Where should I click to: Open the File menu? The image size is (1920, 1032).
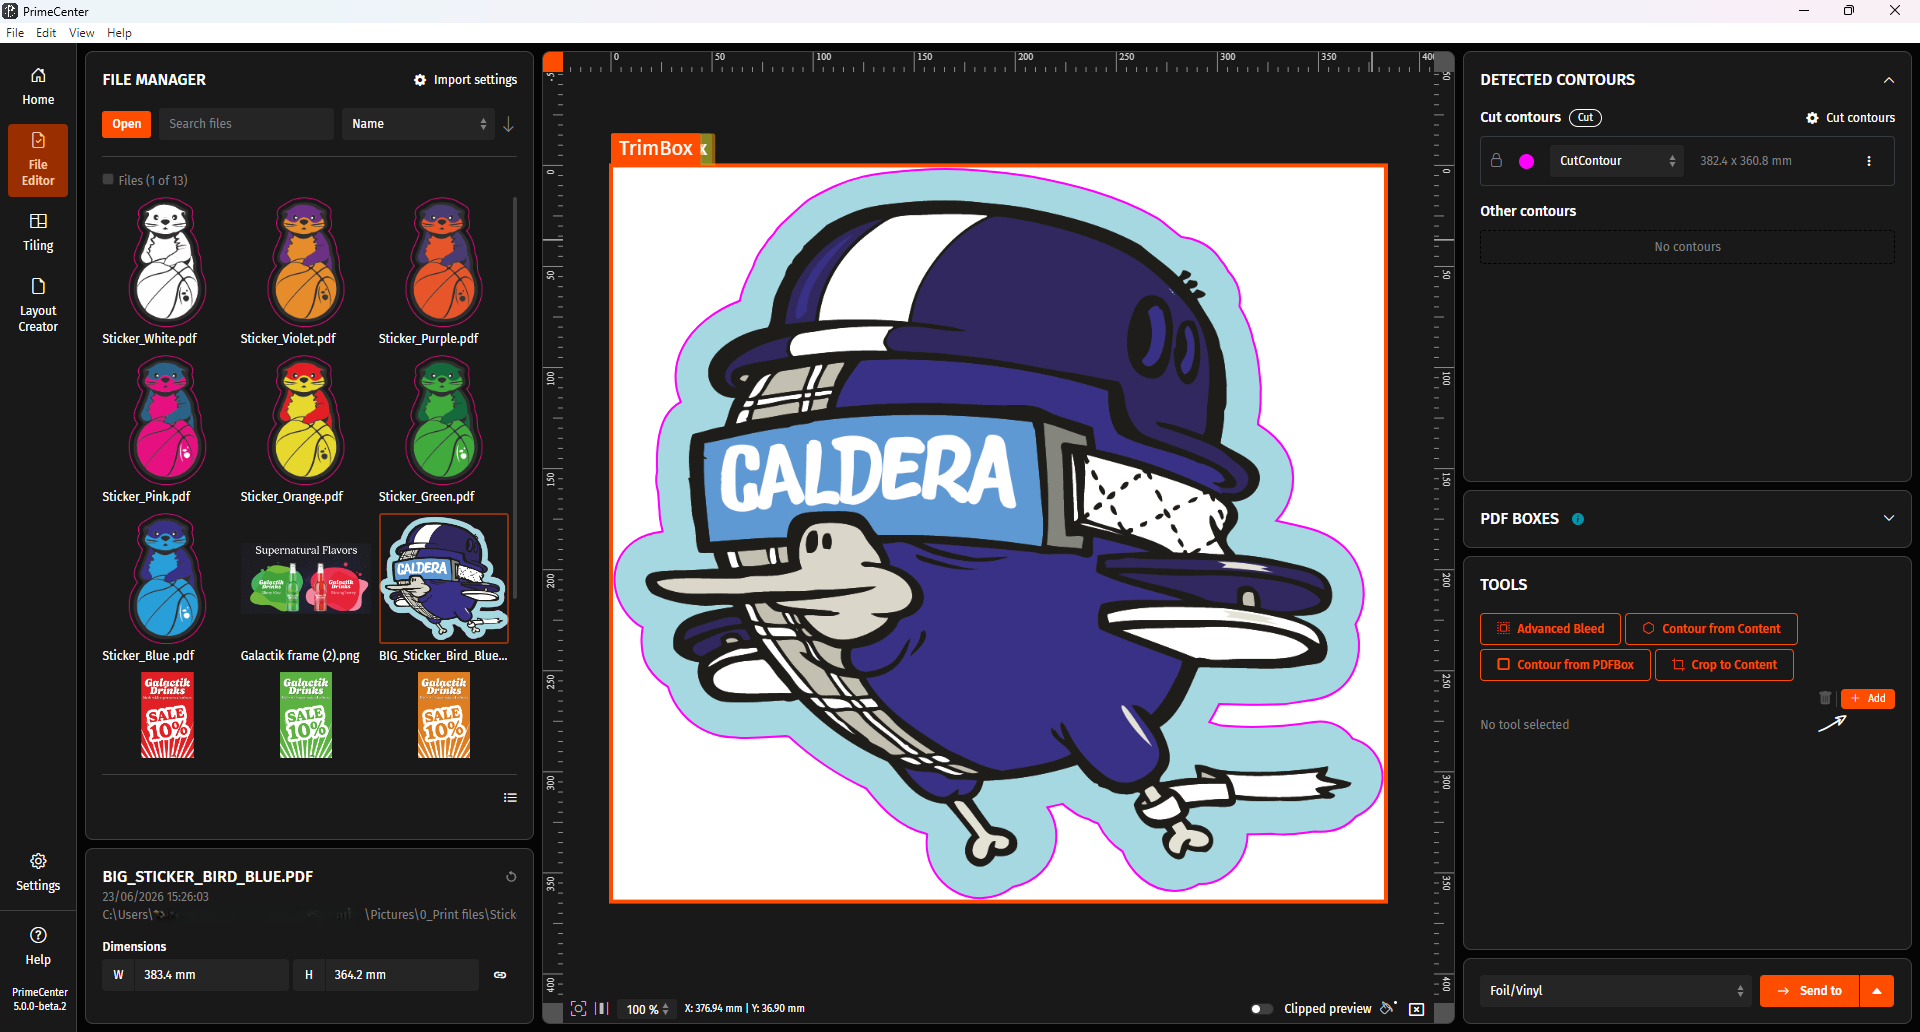coord(15,33)
